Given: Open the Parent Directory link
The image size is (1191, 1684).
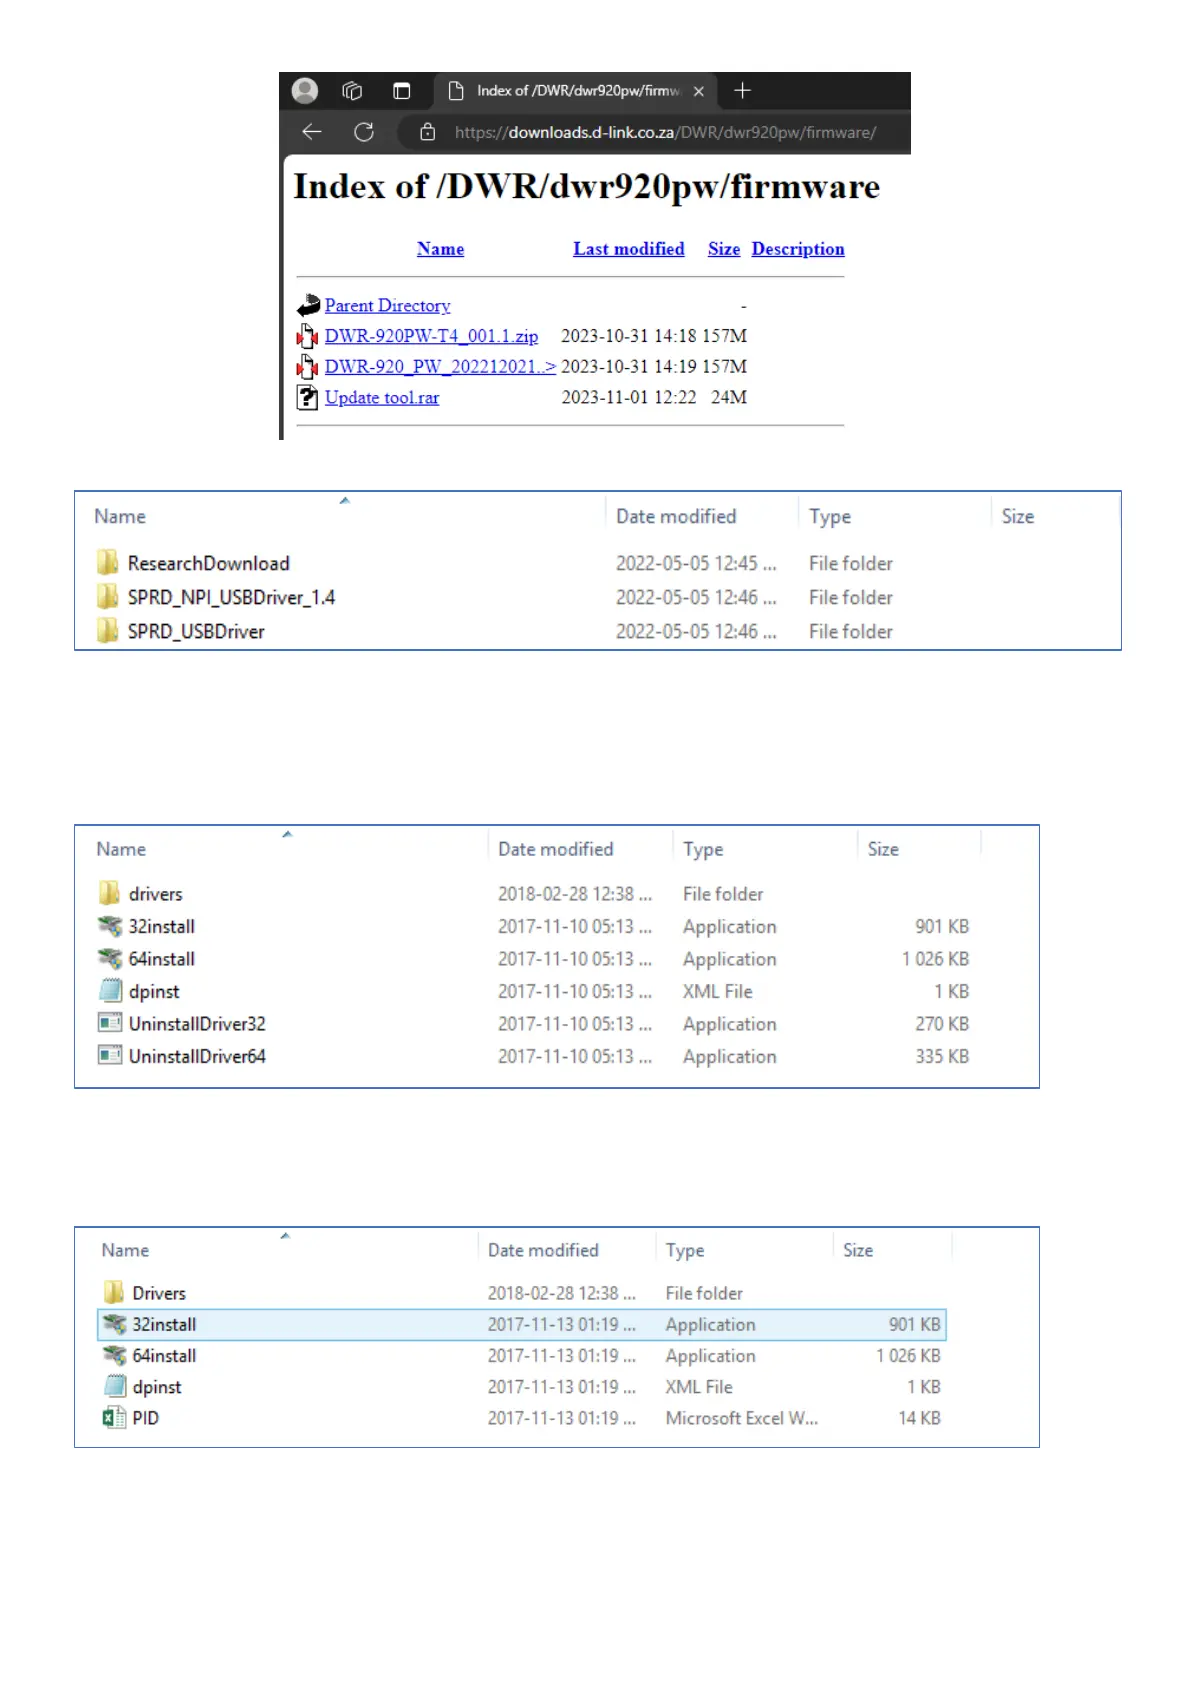Looking at the screenshot, I should pyautogui.click(x=387, y=306).
